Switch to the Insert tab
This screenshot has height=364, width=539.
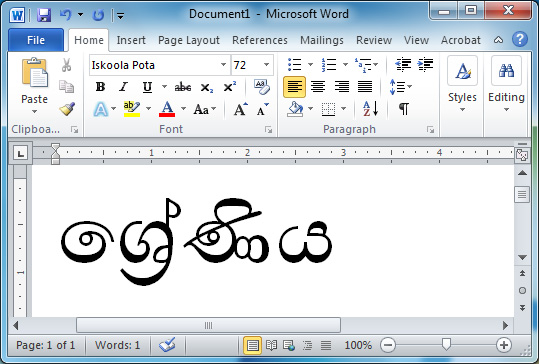[x=131, y=40]
